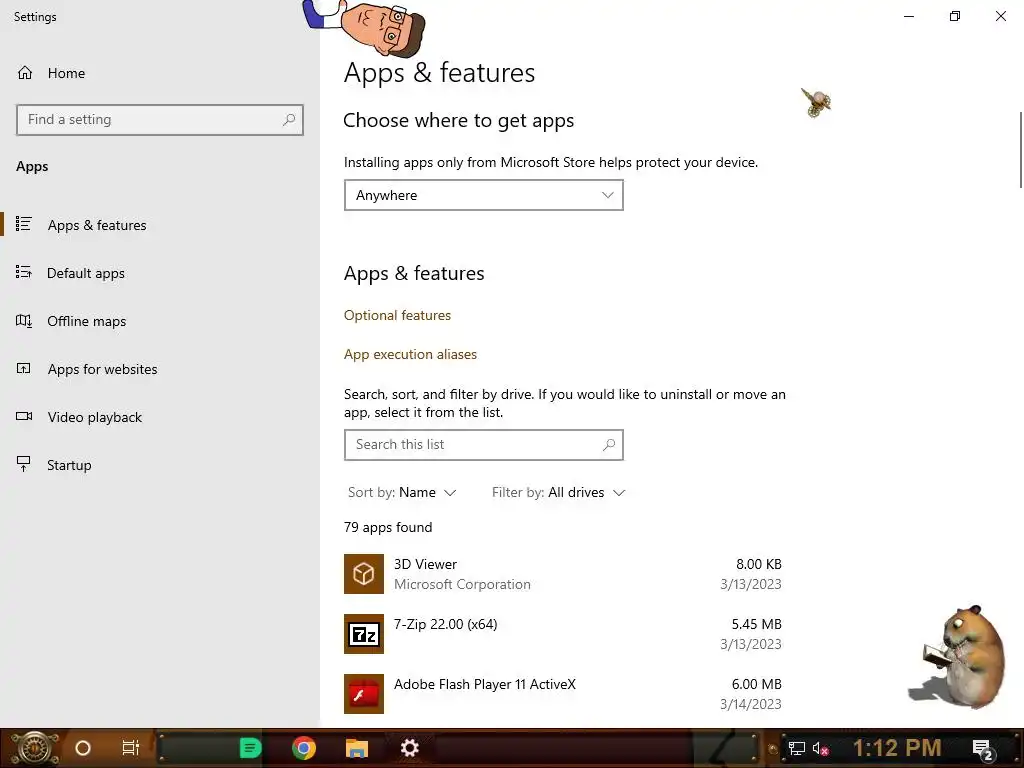Click 5.45 MB size of 7-Zip

[x=756, y=624]
